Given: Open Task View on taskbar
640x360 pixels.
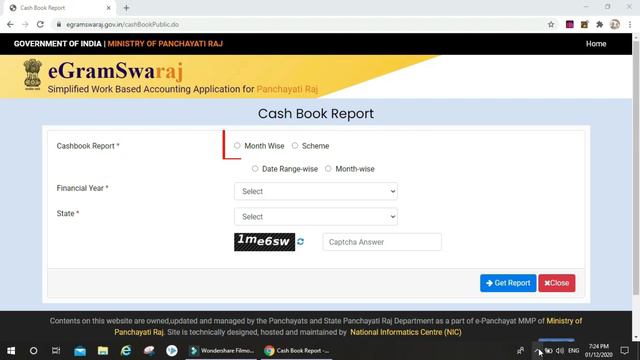Looking at the screenshot, I should coord(56,351).
